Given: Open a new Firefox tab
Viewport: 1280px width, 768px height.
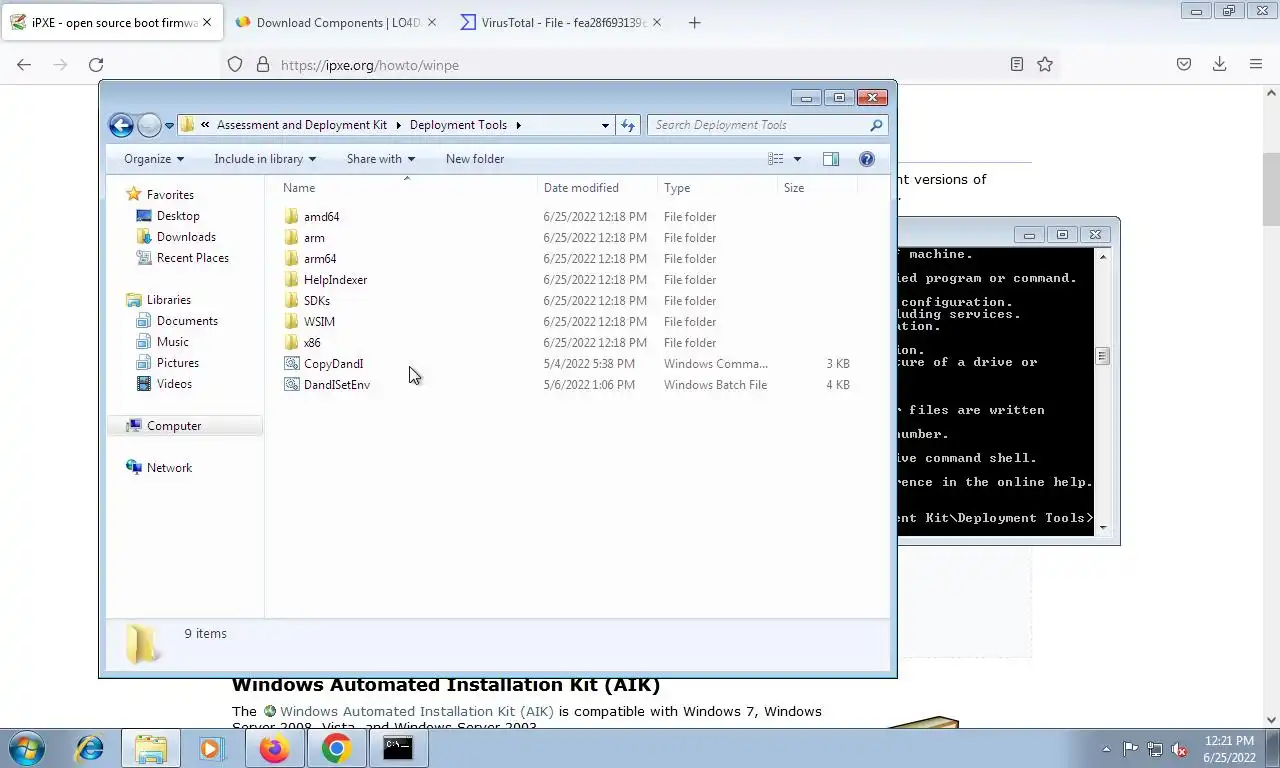Looking at the screenshot, I should tap(695, 22).
